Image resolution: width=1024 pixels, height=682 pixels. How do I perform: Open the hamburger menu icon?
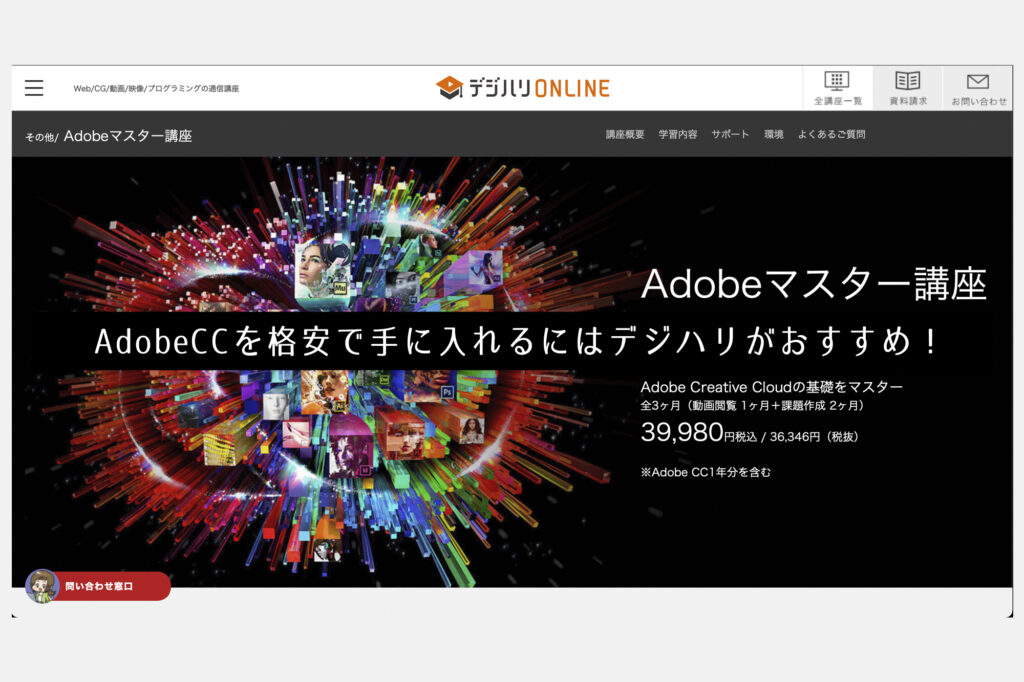coord(34,88)
